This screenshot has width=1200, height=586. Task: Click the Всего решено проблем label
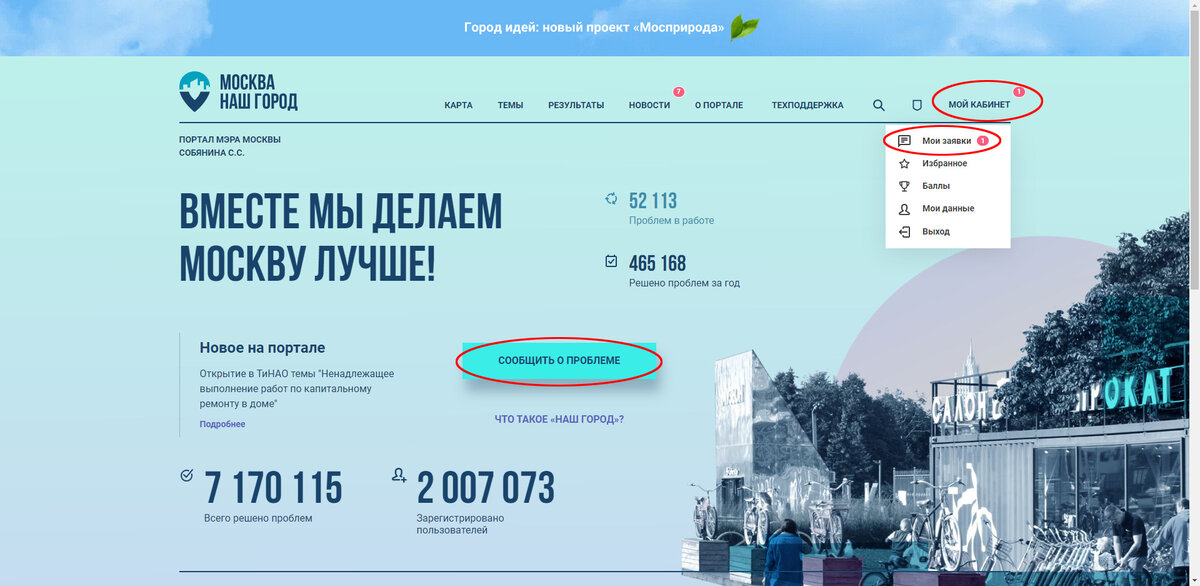pyautogui.click(x=258, y=518)
